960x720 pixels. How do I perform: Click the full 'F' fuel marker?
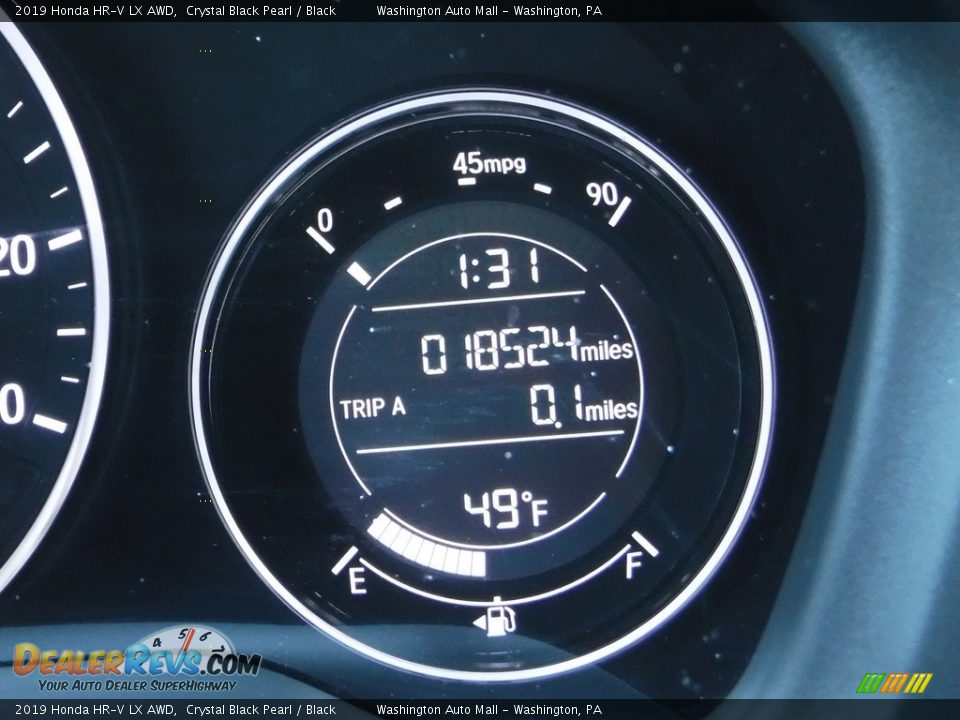tap(633, 565)
